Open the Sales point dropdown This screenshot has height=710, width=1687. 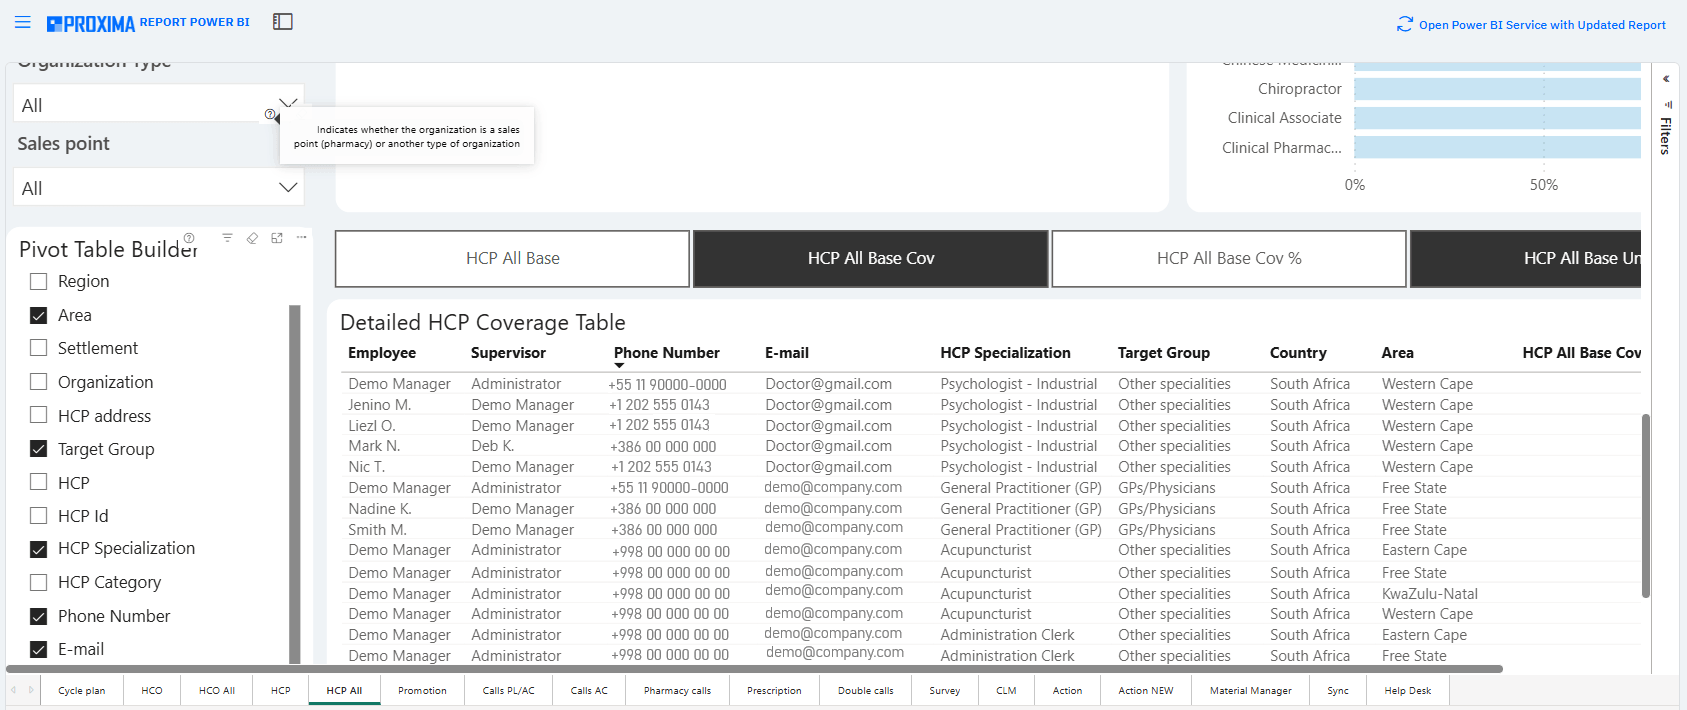coord(159,187)
